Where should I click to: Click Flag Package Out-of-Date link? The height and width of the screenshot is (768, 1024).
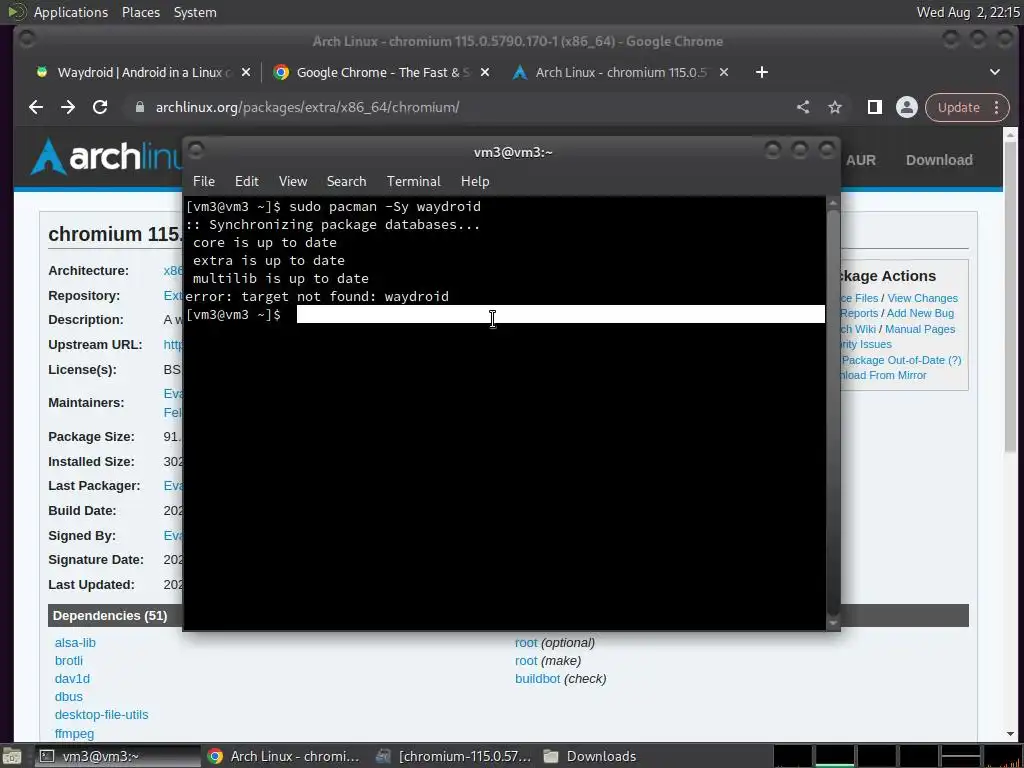(901, 360)
